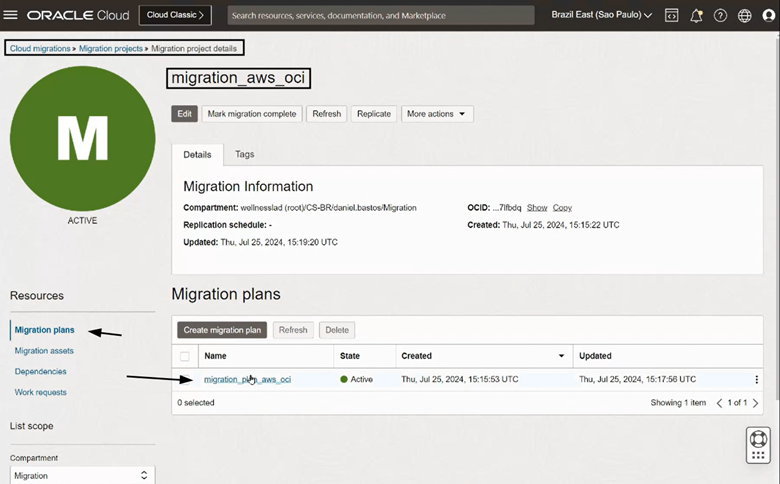Go to the previous page arrow in pagination
Viewport: 780px width, 484px height.
point(719,403)
